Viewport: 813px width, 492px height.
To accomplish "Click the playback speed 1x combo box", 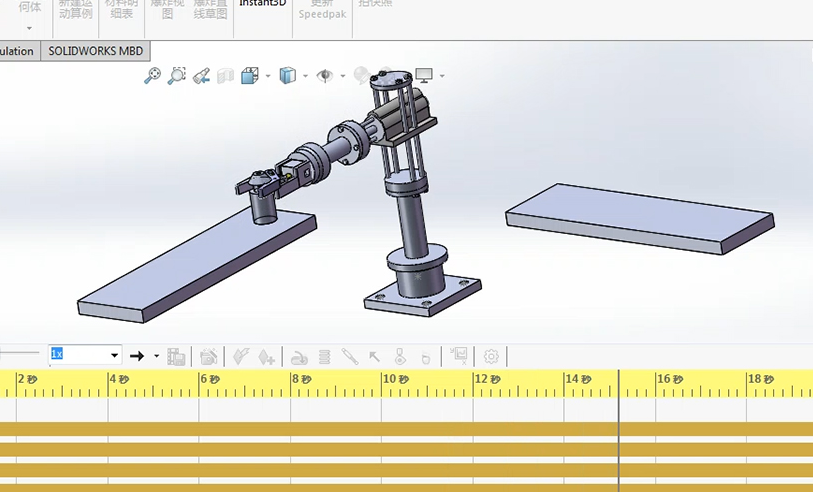I will point(85,355).
